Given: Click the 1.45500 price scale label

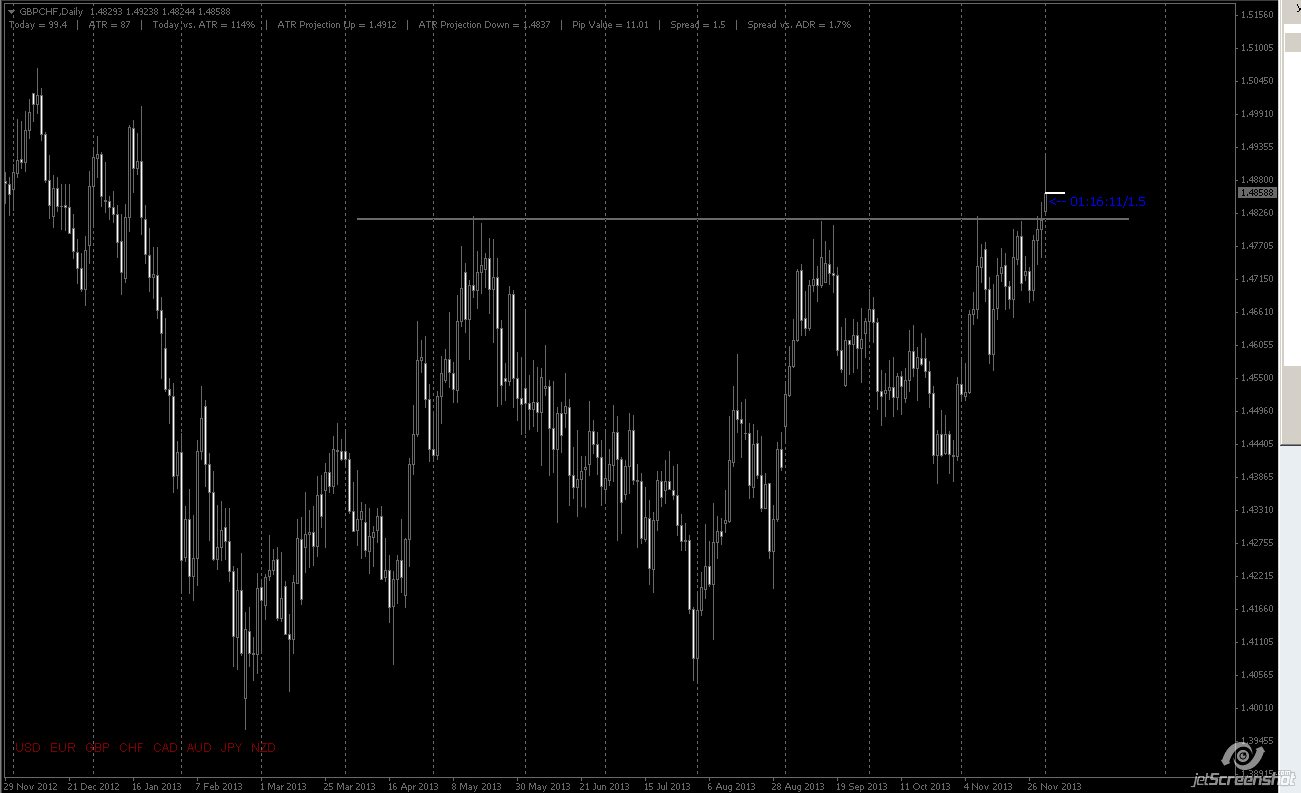Looking at the screenshot, I should click(x=1256, y=378).
